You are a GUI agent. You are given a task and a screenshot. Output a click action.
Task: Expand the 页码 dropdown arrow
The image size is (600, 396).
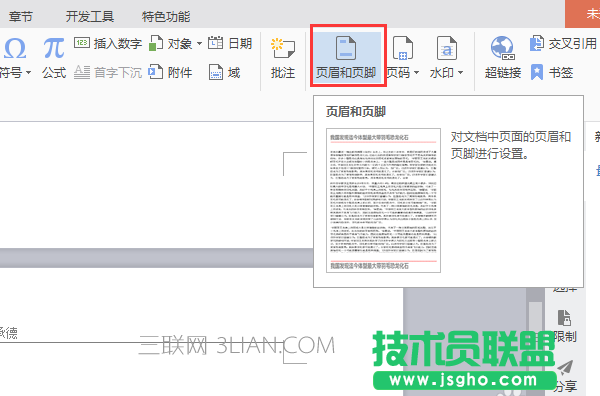416,72
